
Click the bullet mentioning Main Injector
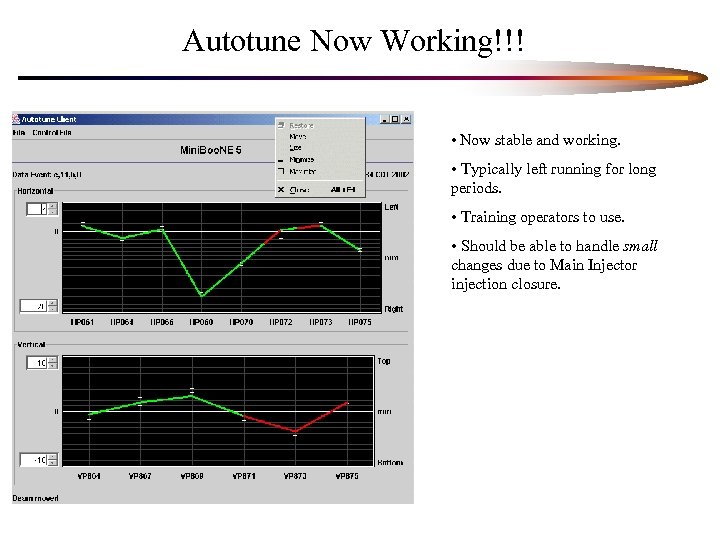coord(554,265)
